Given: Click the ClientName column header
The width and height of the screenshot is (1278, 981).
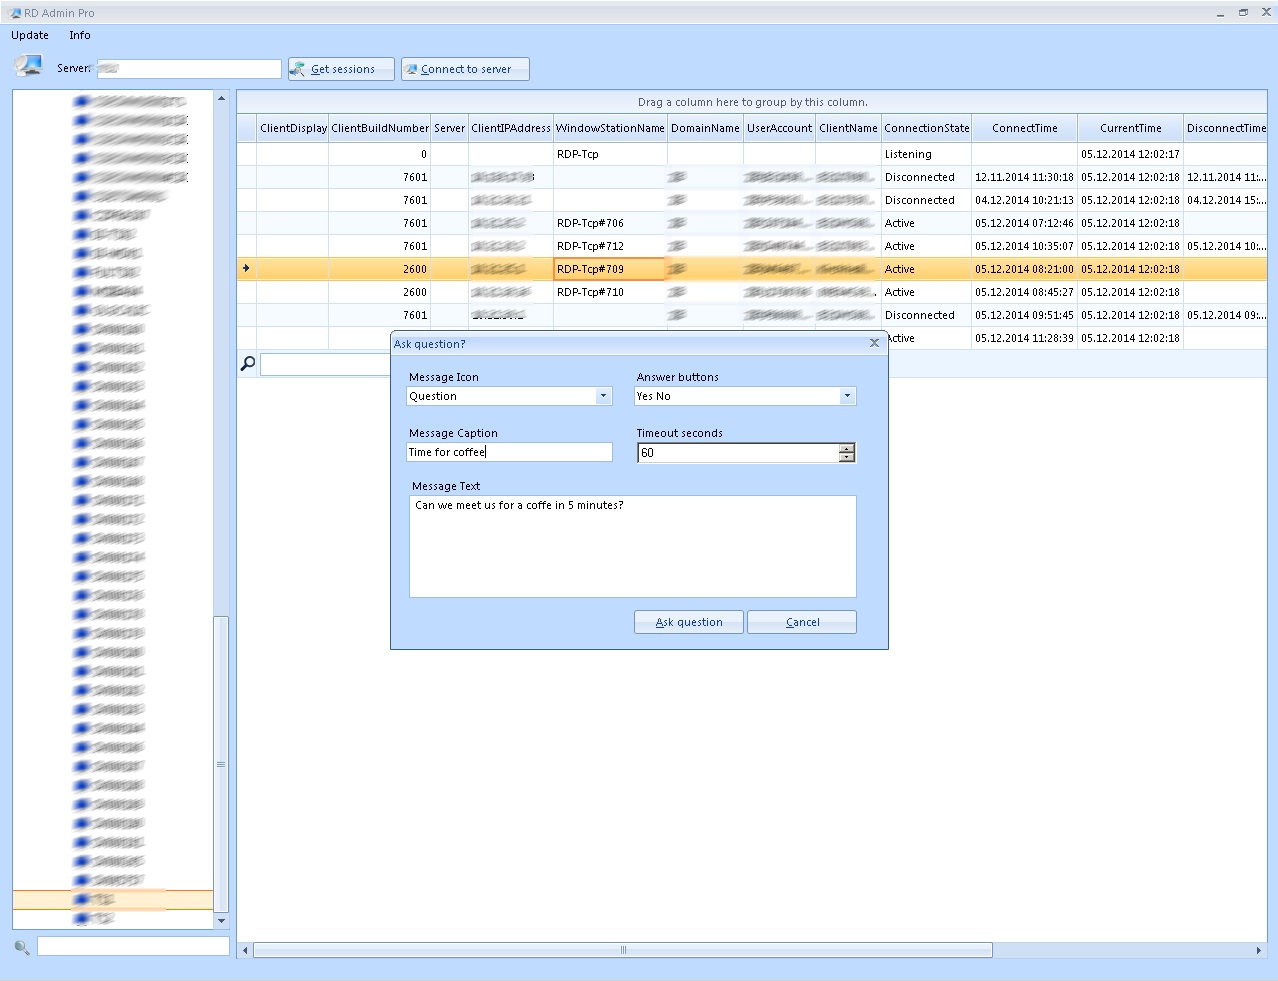Looking at the screenshot, I should pyautogui.click(x=848, y=128).
